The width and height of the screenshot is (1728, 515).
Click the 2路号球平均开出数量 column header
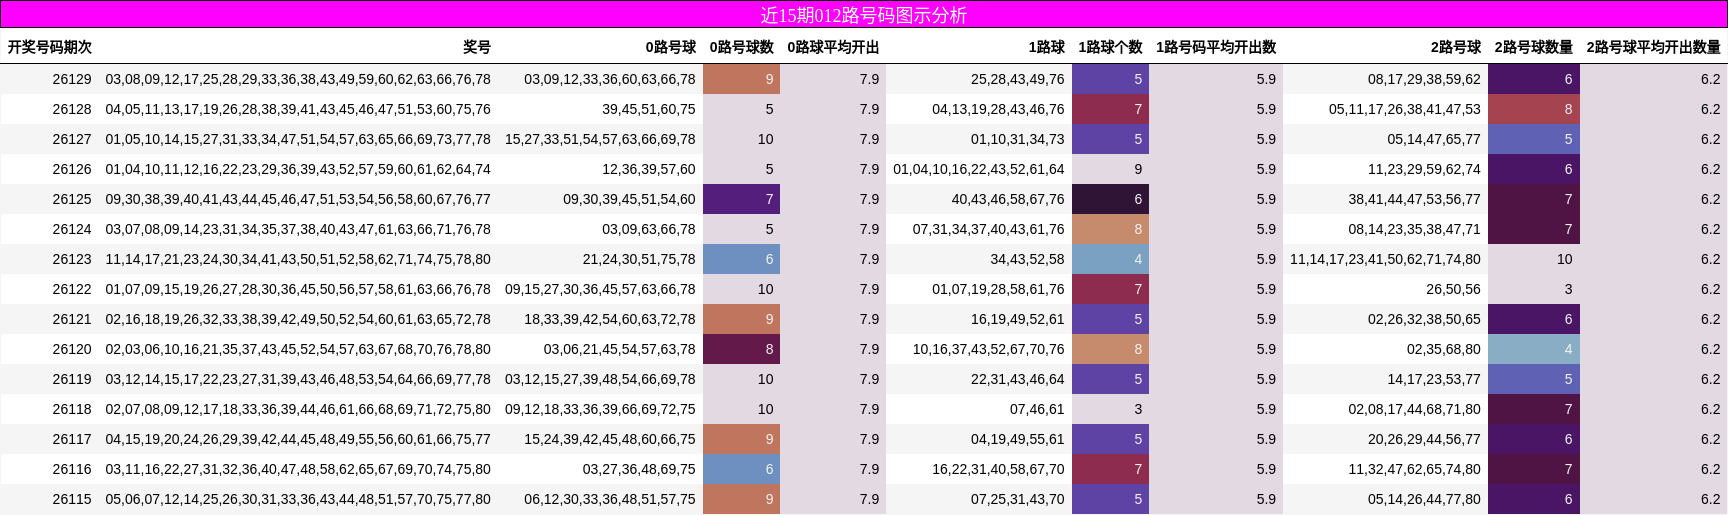1654,47
